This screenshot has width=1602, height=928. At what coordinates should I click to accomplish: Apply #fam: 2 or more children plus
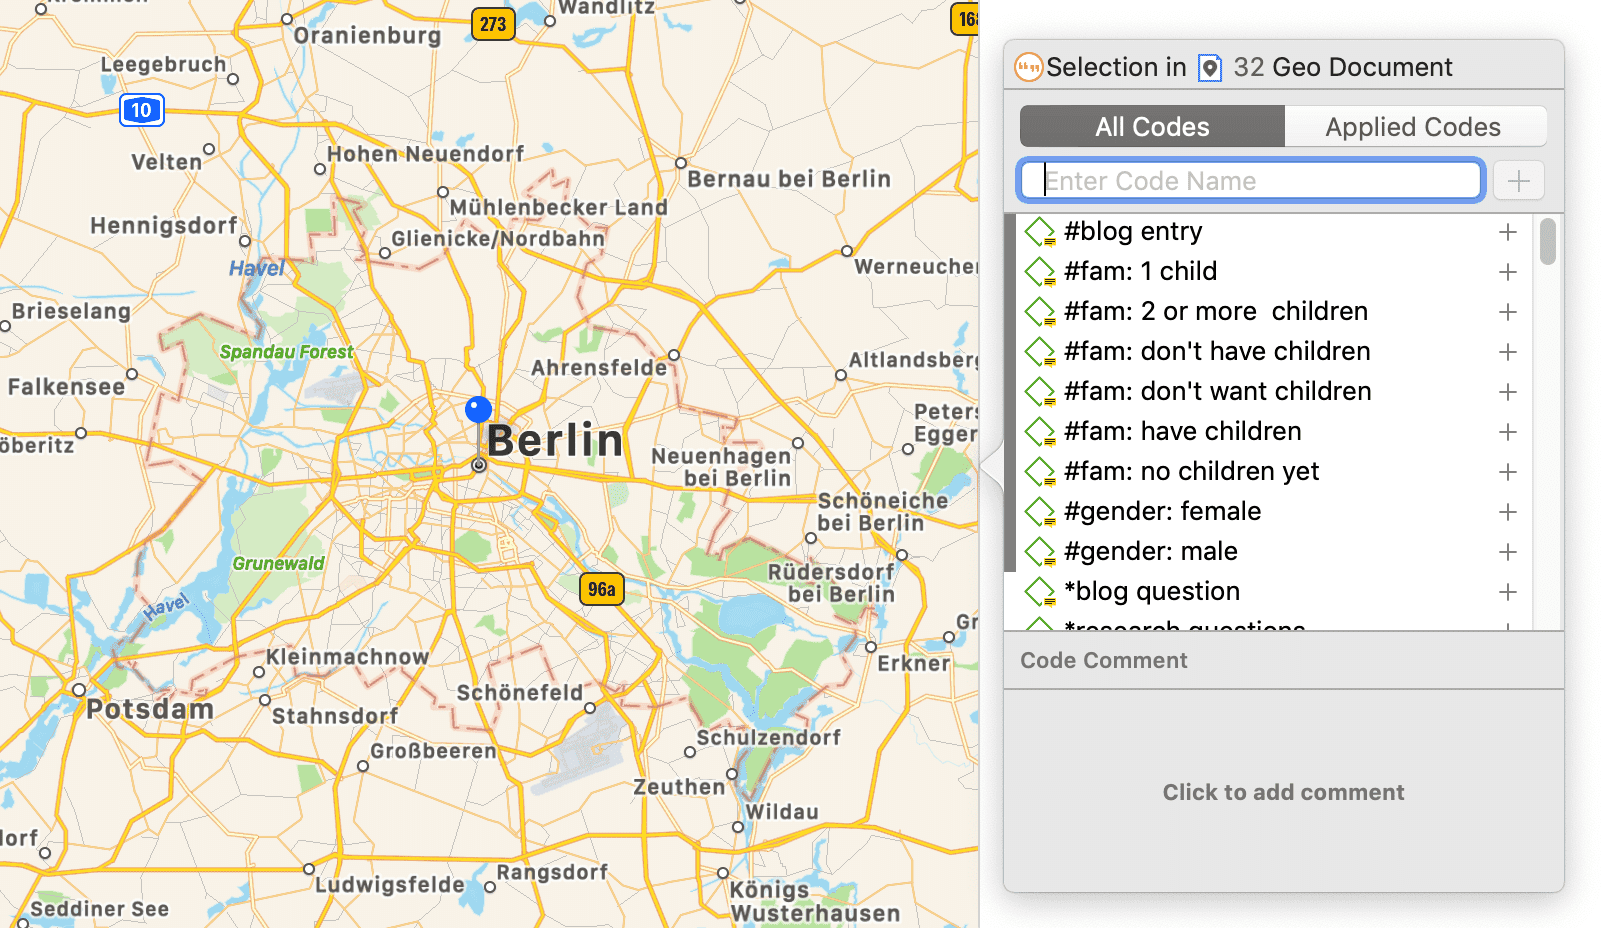coord(1508,312)
